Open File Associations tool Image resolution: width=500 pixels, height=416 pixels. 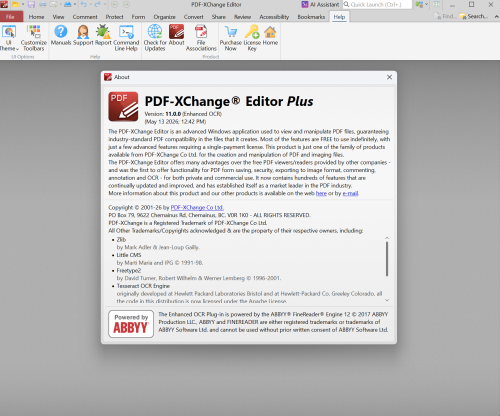tap(201, 38)
